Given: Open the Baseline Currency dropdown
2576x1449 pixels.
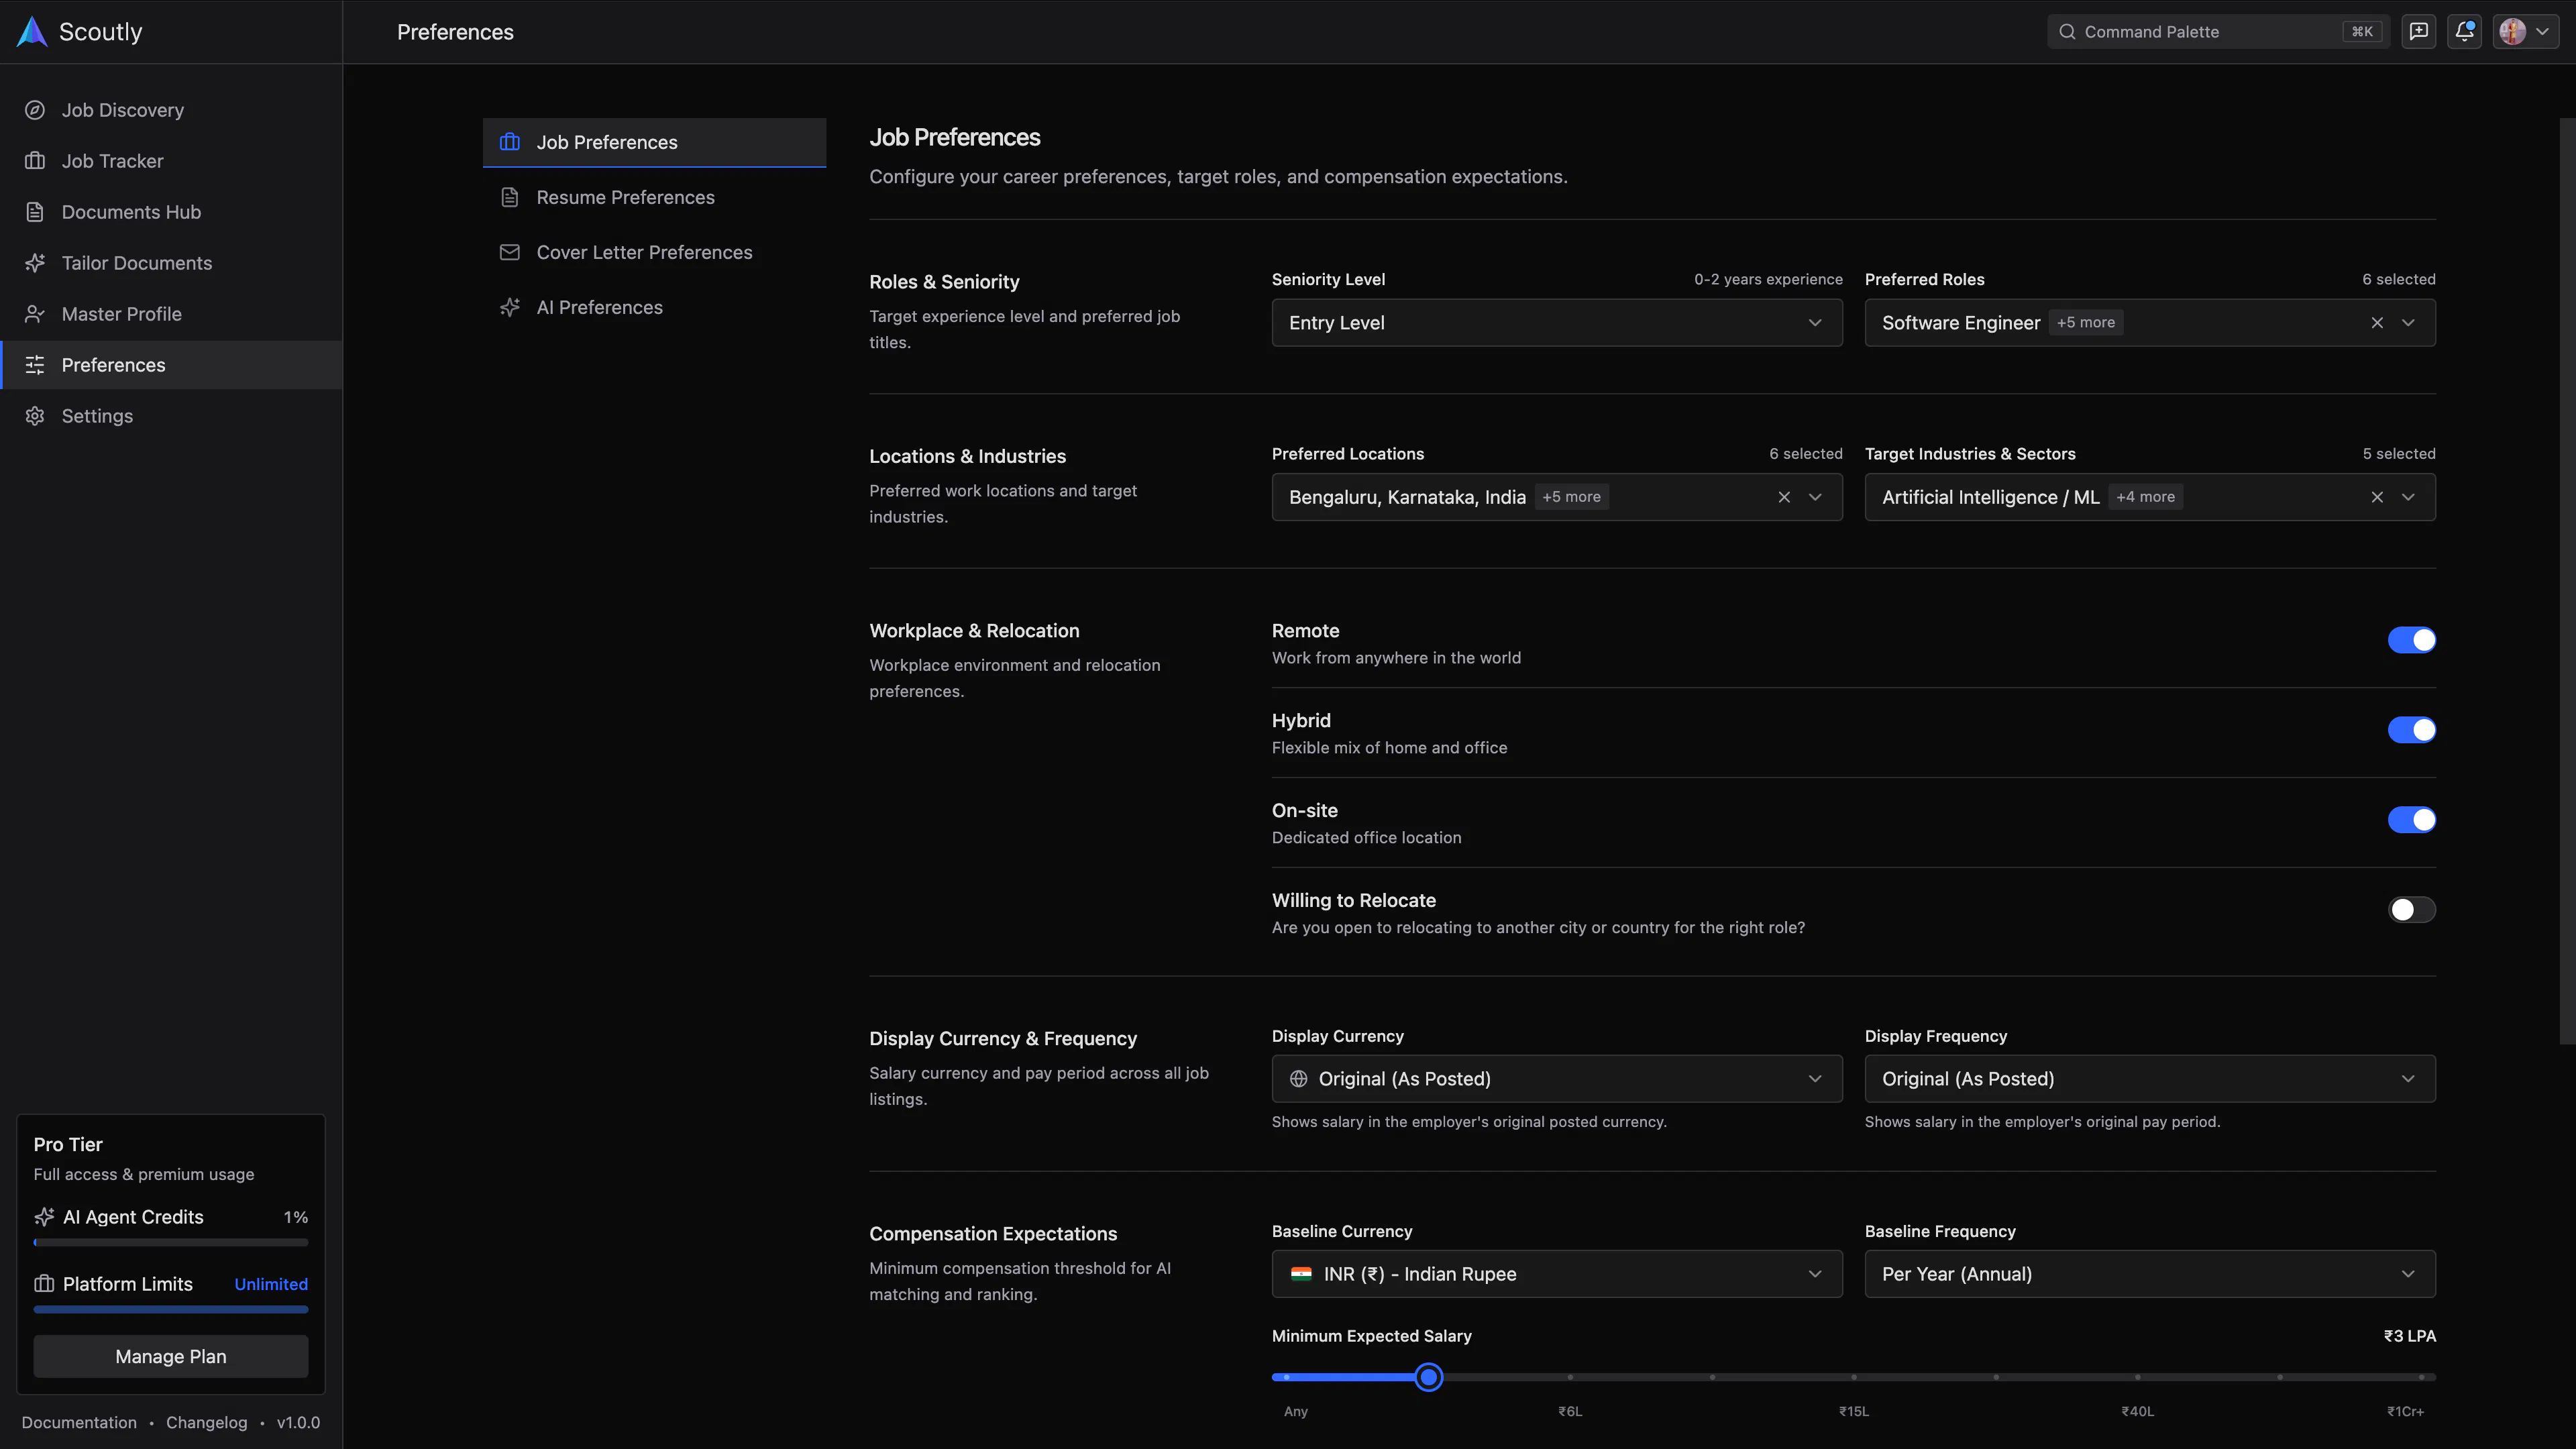Looking at the screenshot, I should click(x=1557, y=1274).
